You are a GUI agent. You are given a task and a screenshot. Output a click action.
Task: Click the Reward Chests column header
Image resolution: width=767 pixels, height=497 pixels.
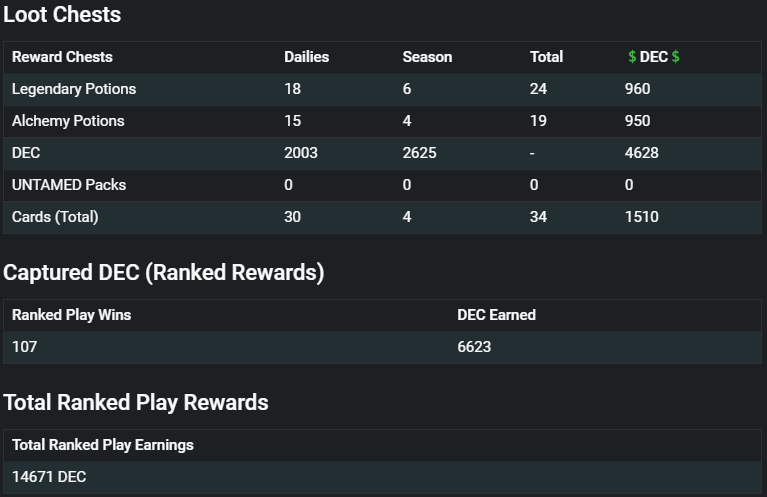(62, 57)
